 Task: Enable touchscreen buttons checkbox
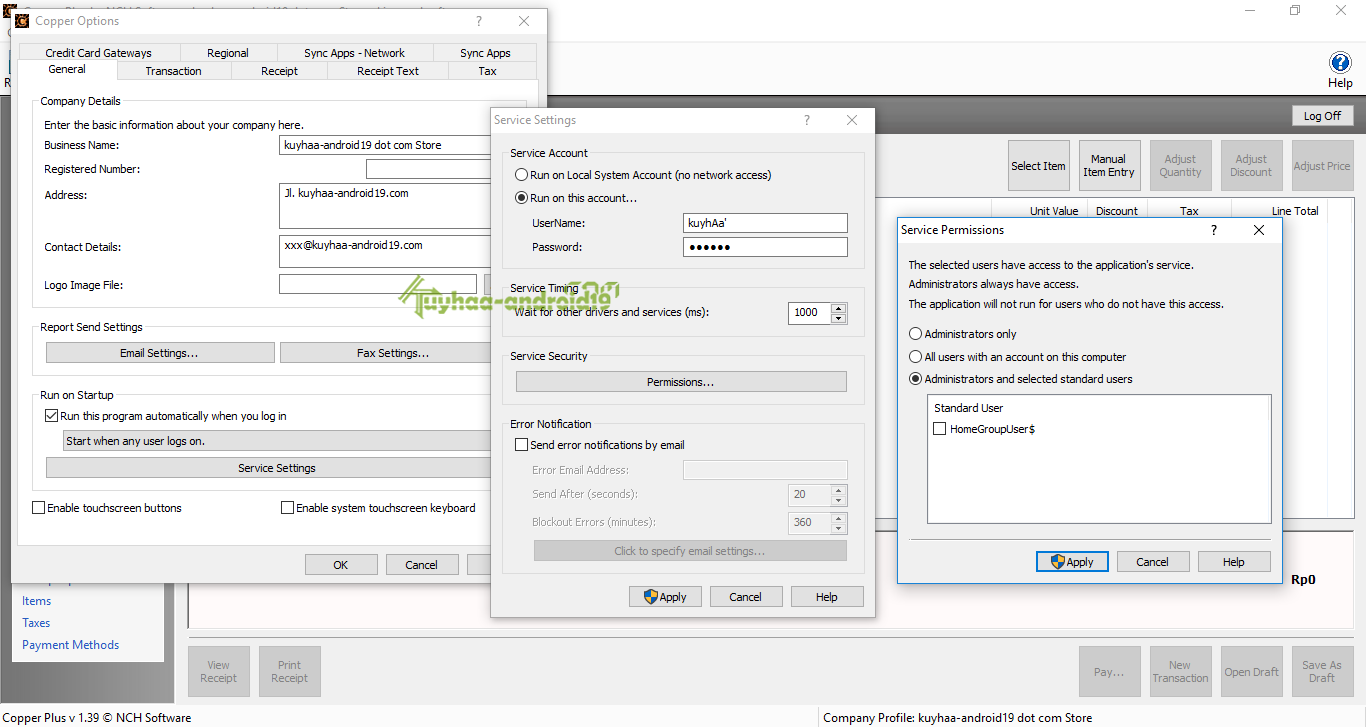pyautogui.click(x=37, y=507)
